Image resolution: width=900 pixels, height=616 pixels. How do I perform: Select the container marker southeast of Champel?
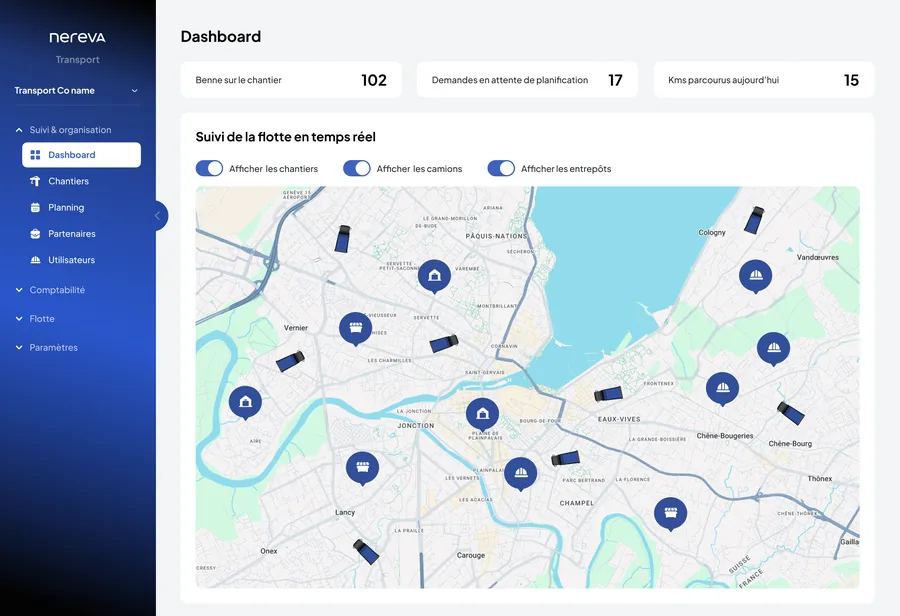click(x=670, y=514)
